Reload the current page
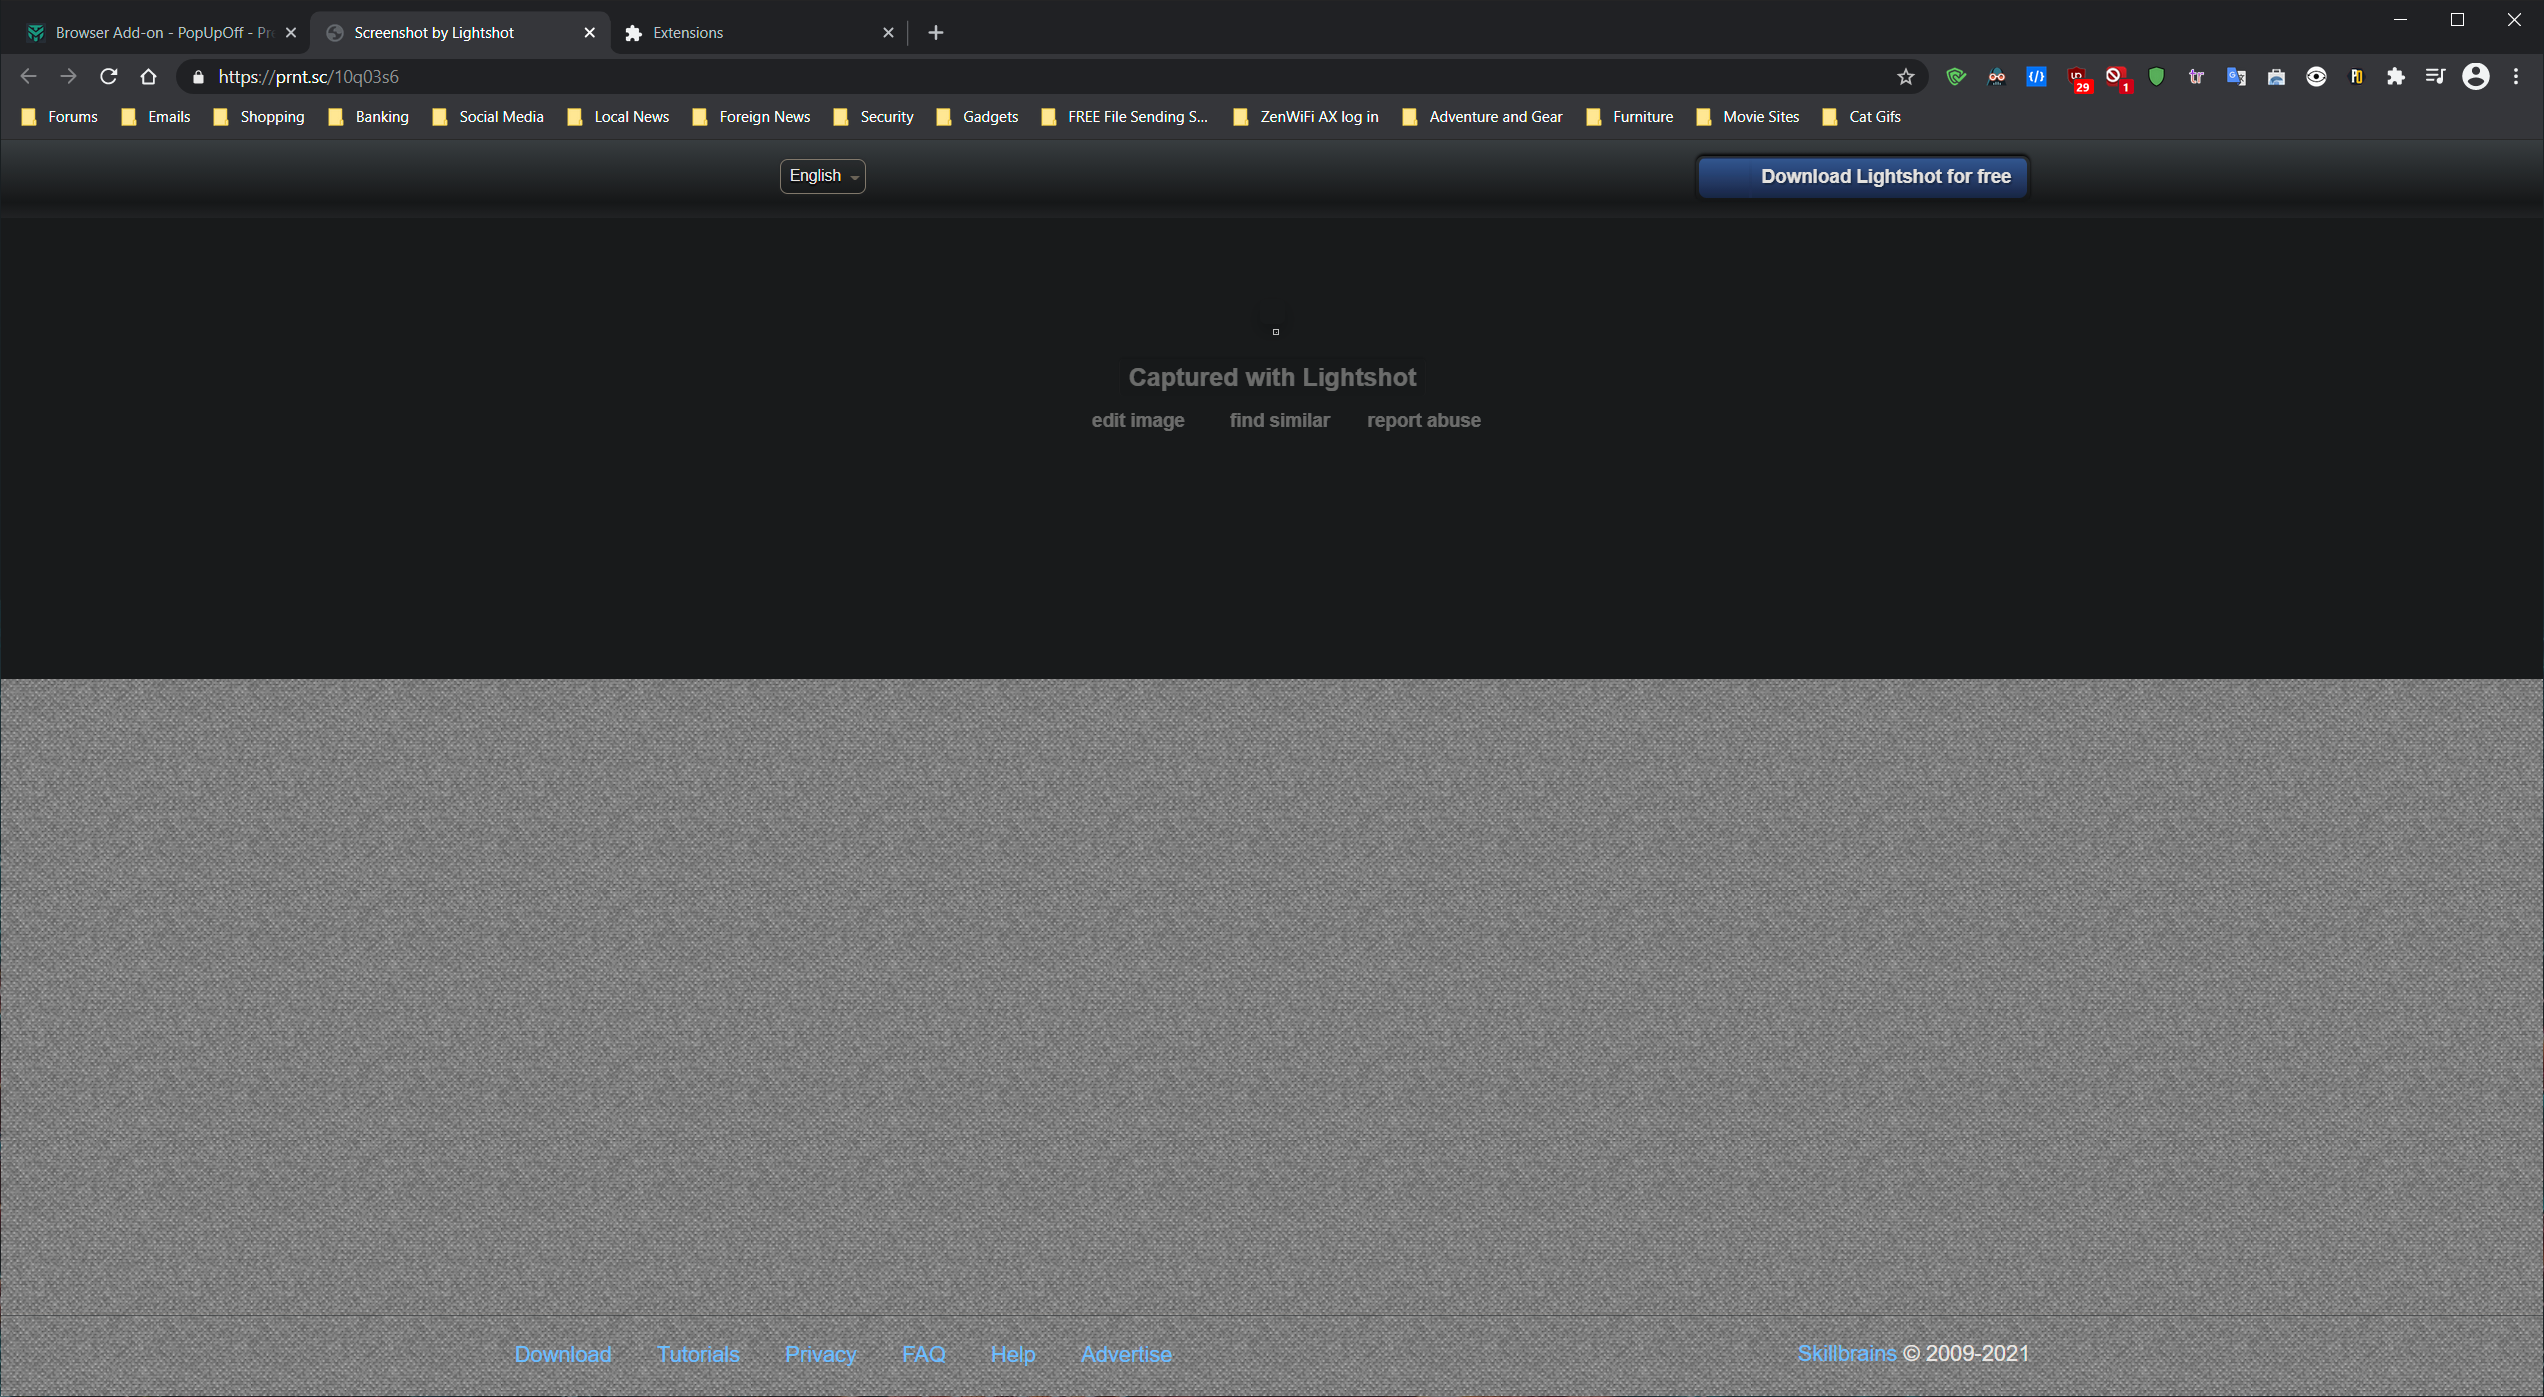The width and height of the screenshot is (2544, 1397). (109, 77)
